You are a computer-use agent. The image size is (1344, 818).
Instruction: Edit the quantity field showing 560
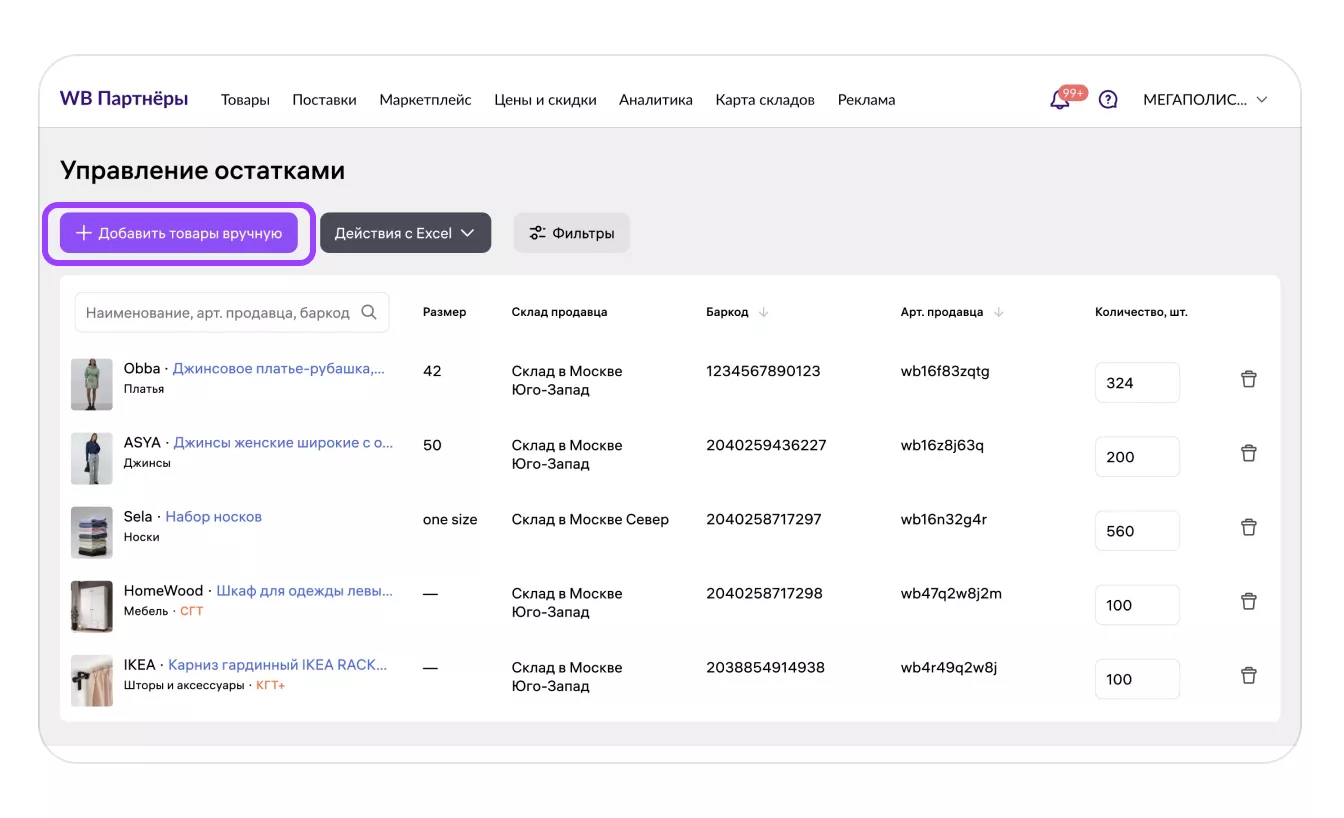(1137, 531)
